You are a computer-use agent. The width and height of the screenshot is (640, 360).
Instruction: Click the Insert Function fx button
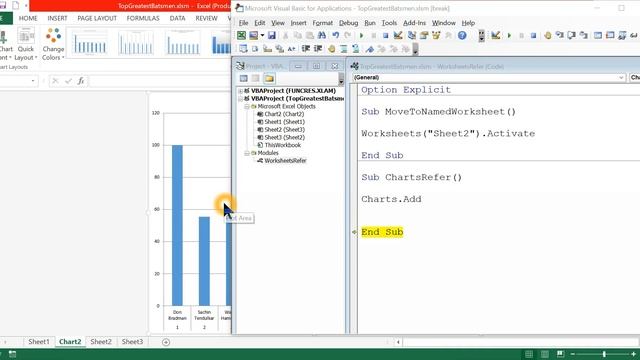pyautogui.click(x=81, y=81)
